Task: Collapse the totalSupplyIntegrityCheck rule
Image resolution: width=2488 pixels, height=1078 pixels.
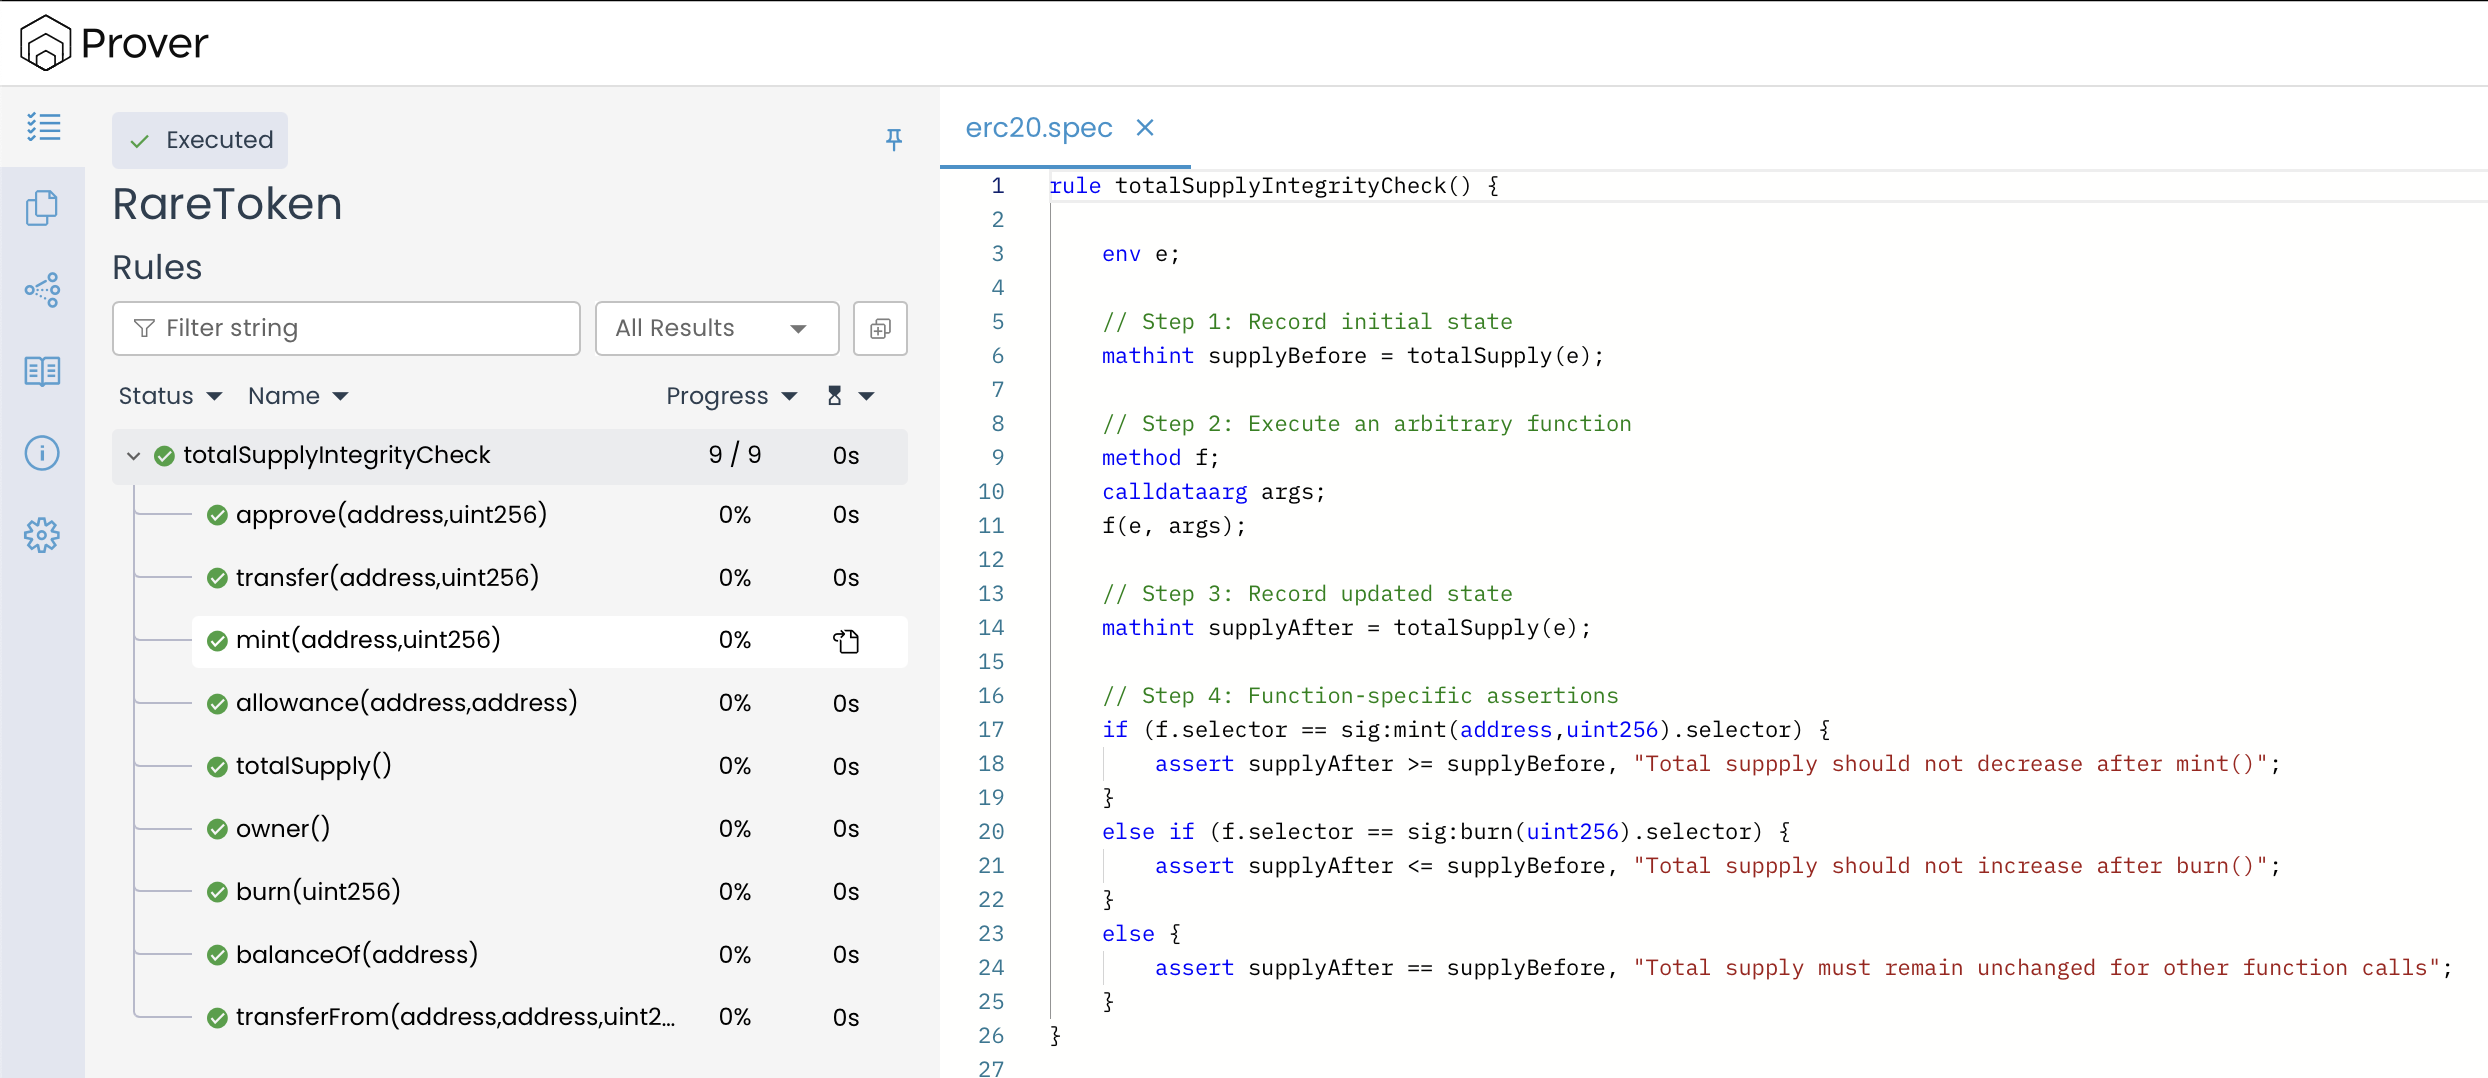Action: [133, 456]
